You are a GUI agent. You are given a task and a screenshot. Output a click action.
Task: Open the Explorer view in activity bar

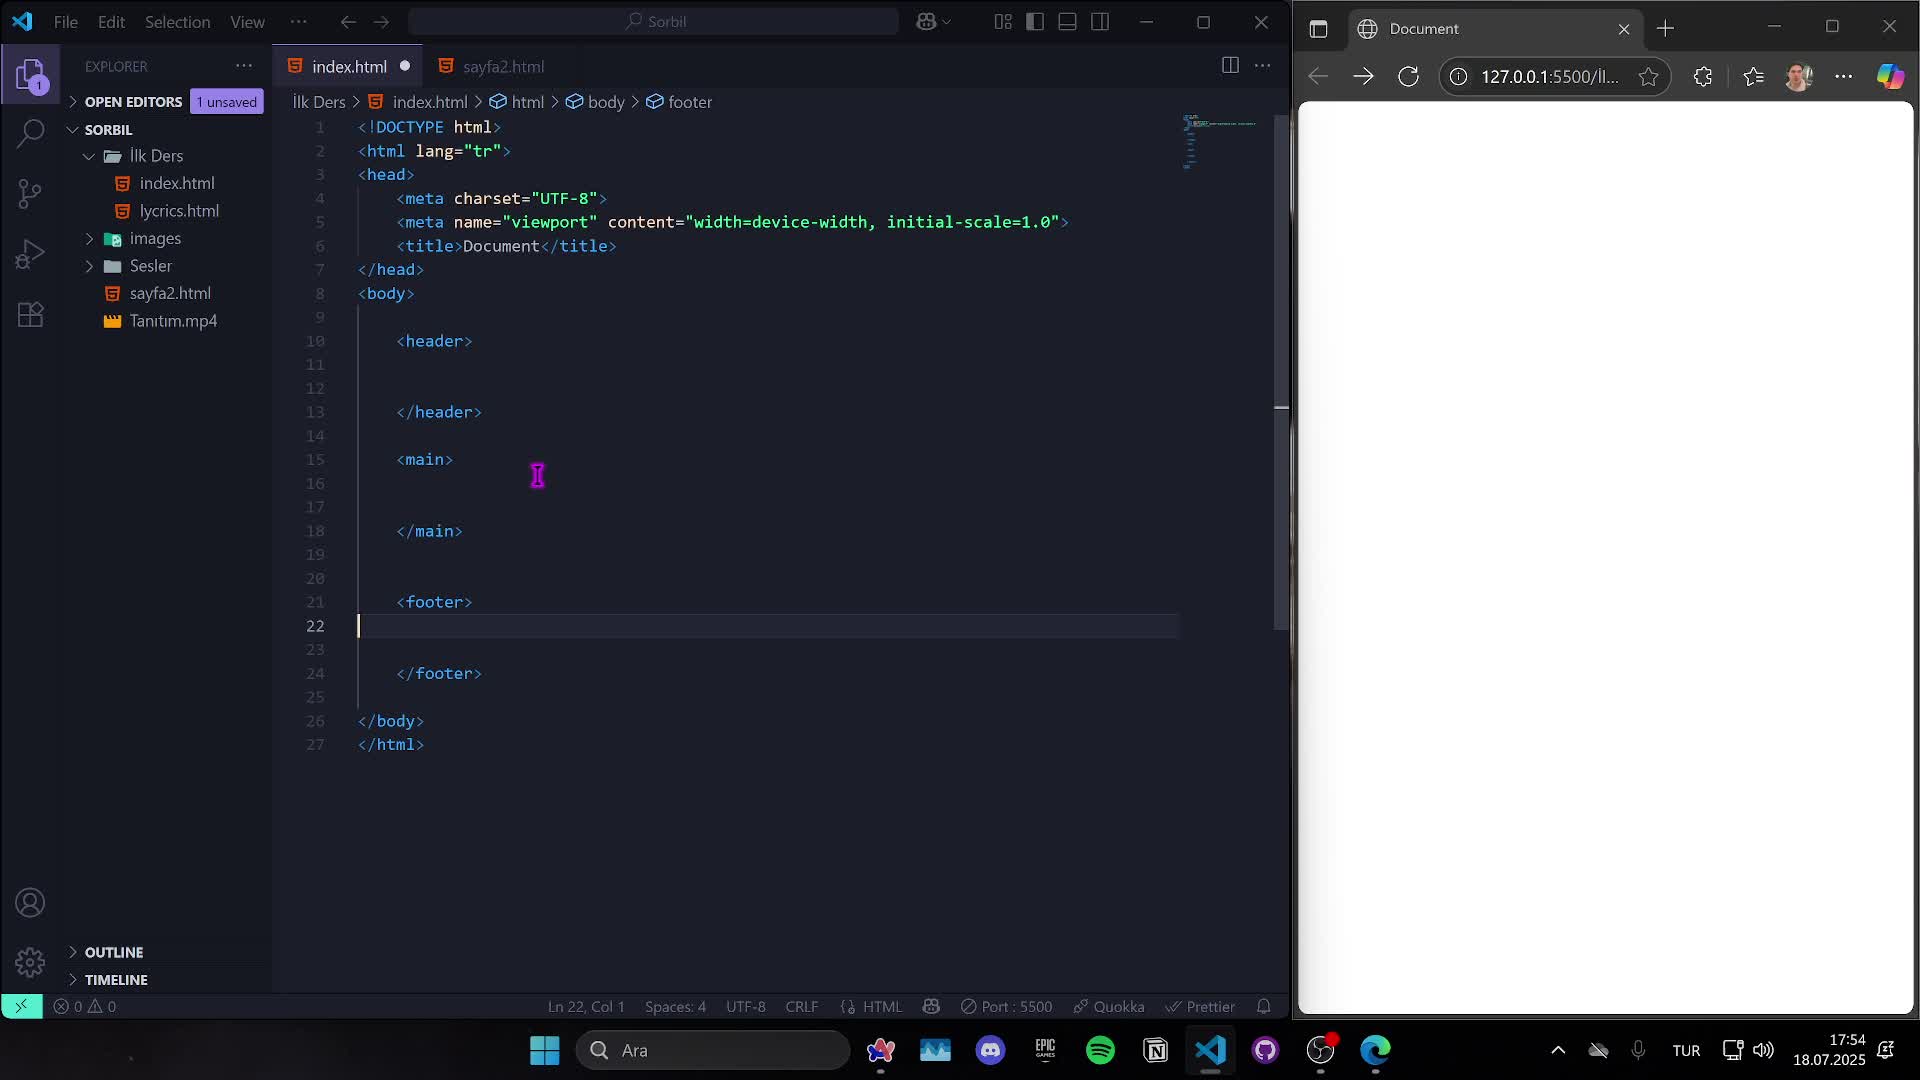pos(30,75)
